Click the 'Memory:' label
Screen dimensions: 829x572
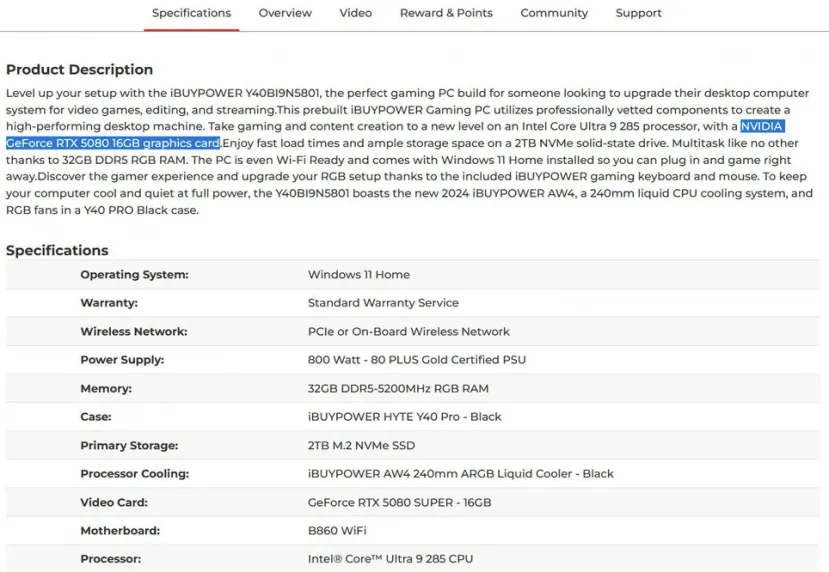(106, 389)
